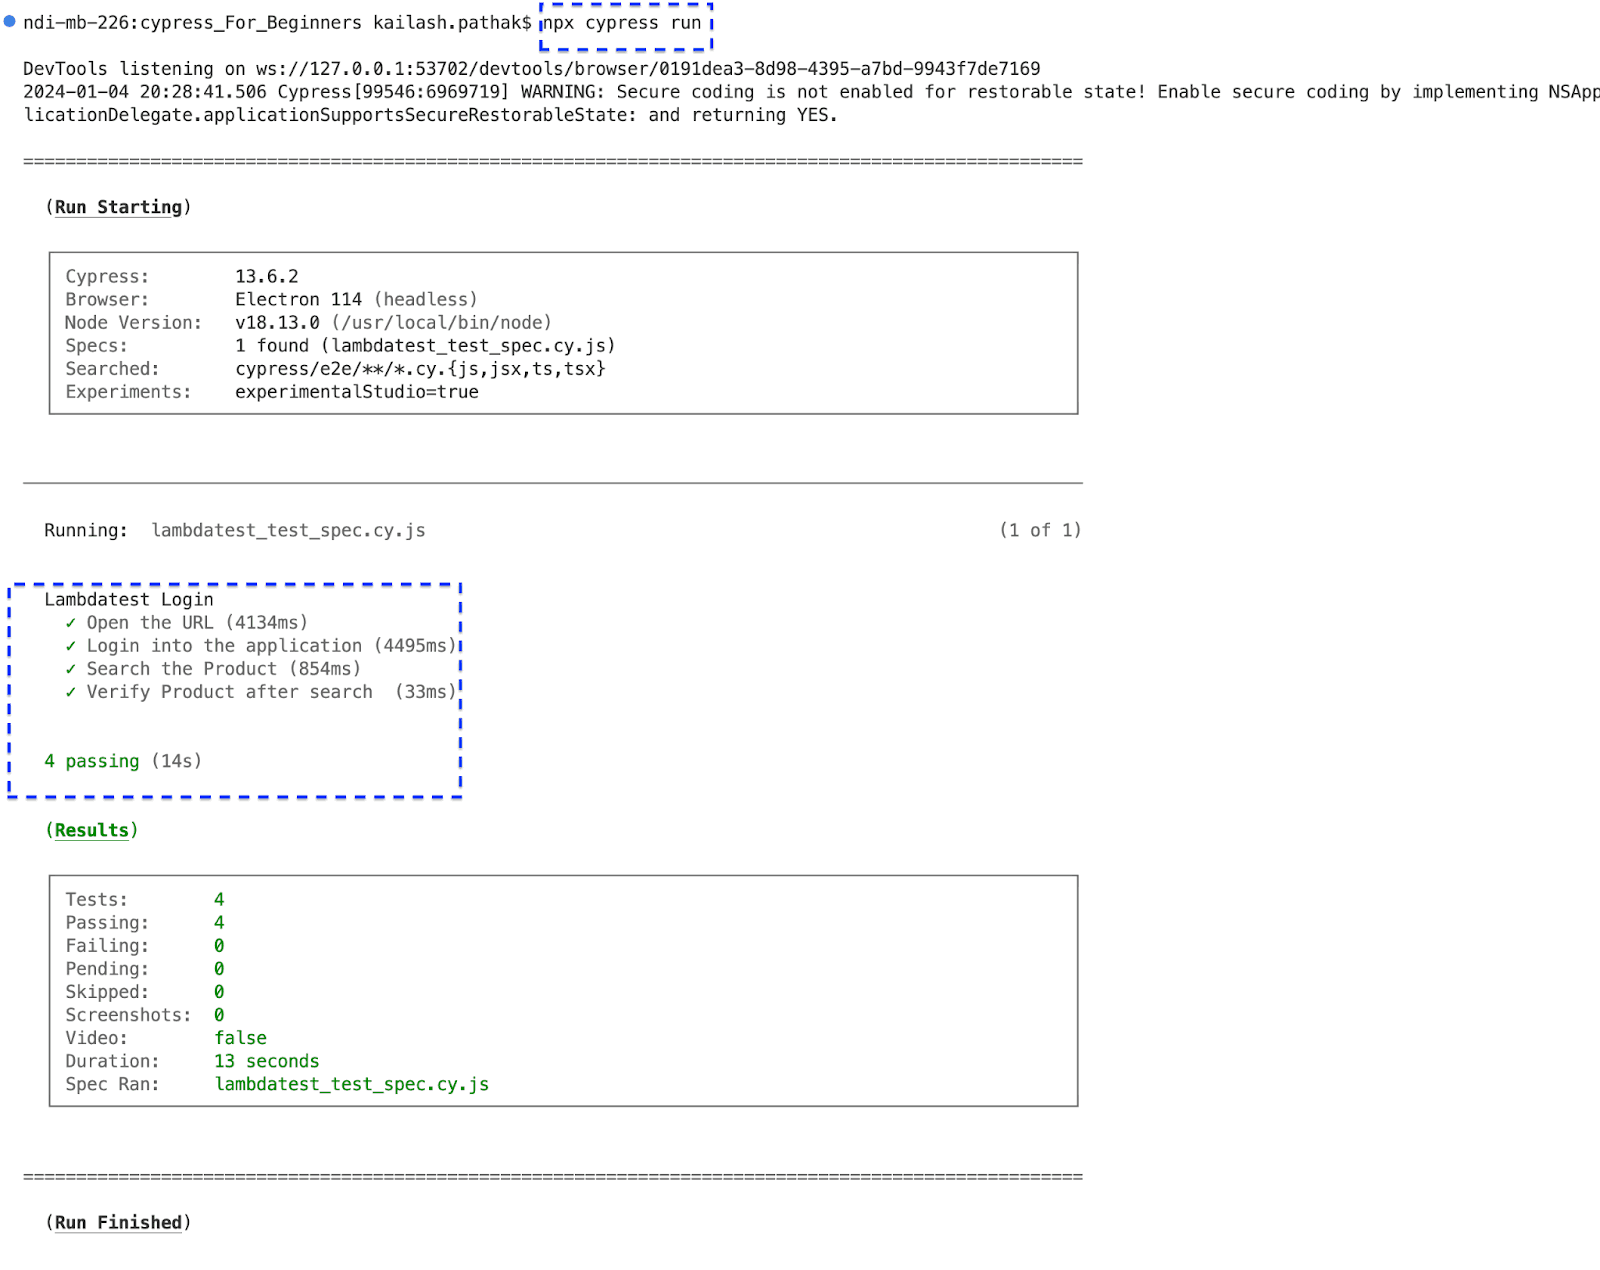Click '1 found (lambdatest_test_spec.cy.js)' specs value
The width and height of the screenshot is (1600, 1270).
click(425, 346)
